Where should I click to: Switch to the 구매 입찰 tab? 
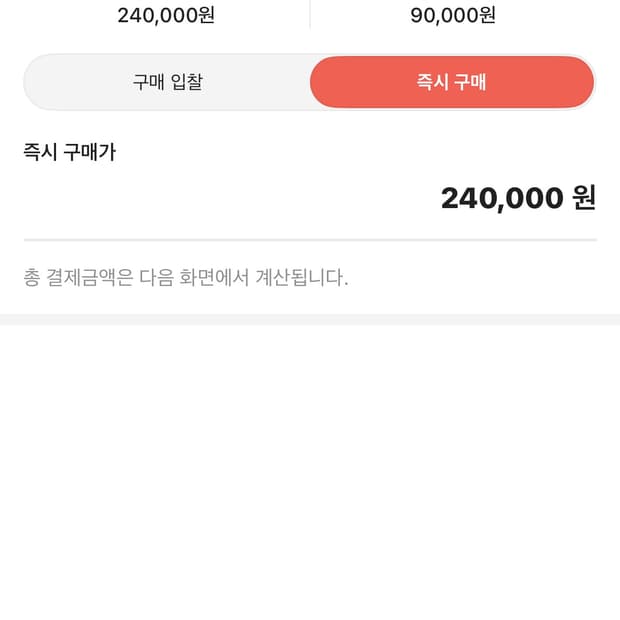(167, 82)
